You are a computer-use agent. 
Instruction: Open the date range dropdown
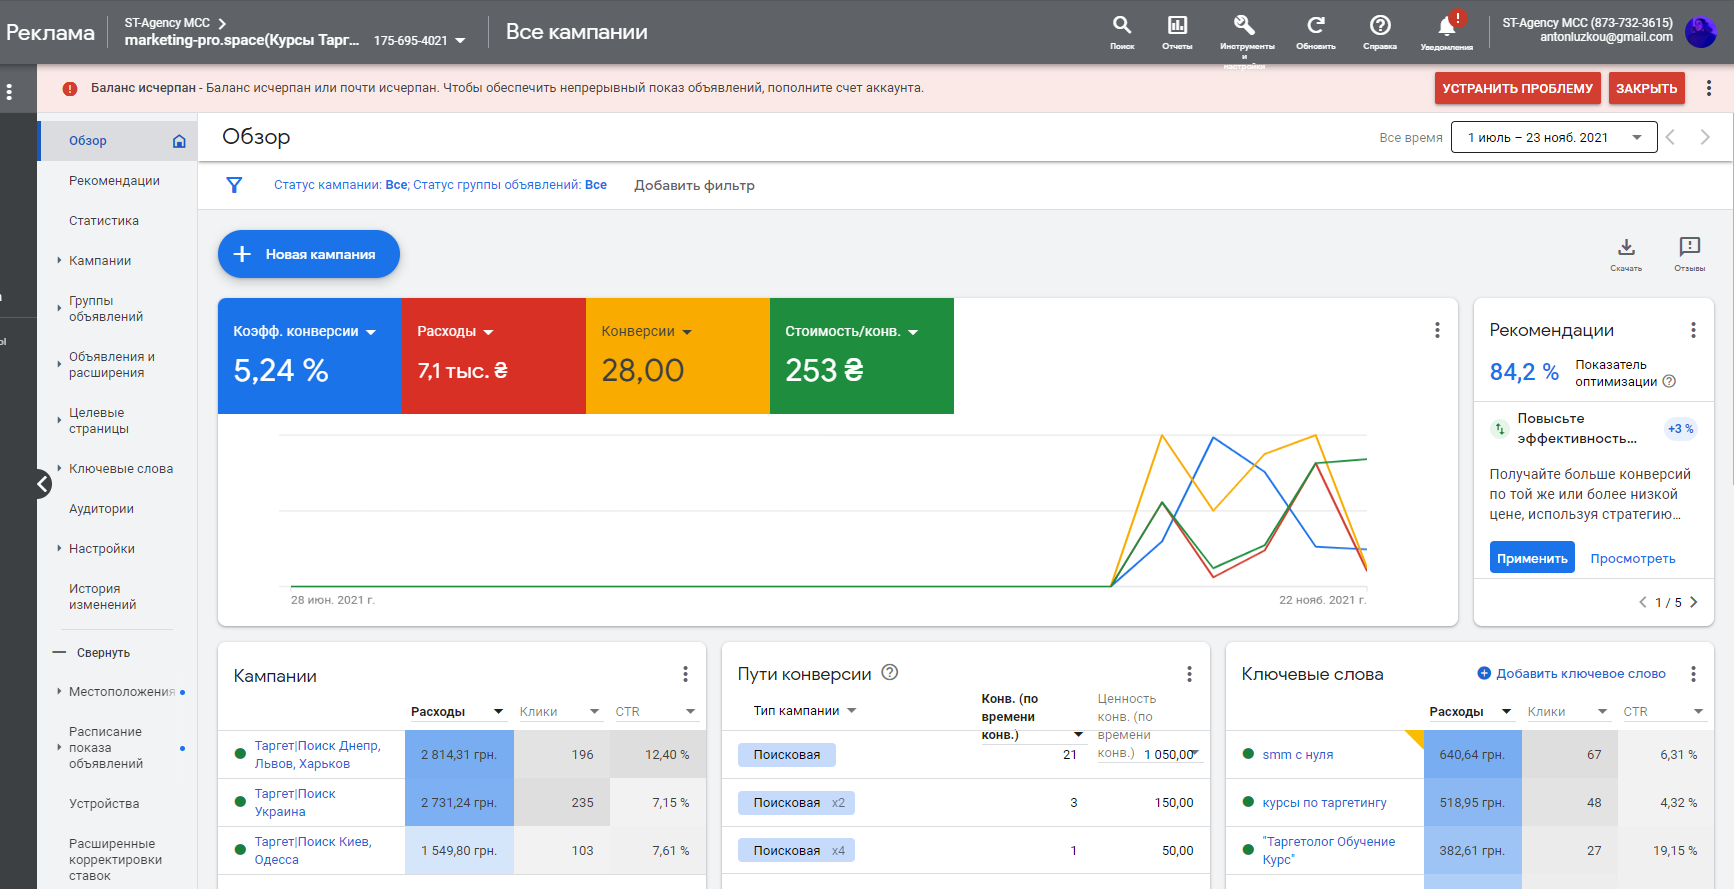[1553, 138]
